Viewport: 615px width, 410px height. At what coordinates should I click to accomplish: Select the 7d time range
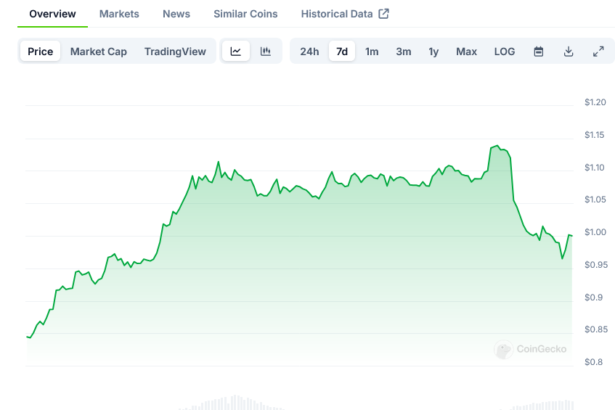pyautogui.click(x=342, y=51)
